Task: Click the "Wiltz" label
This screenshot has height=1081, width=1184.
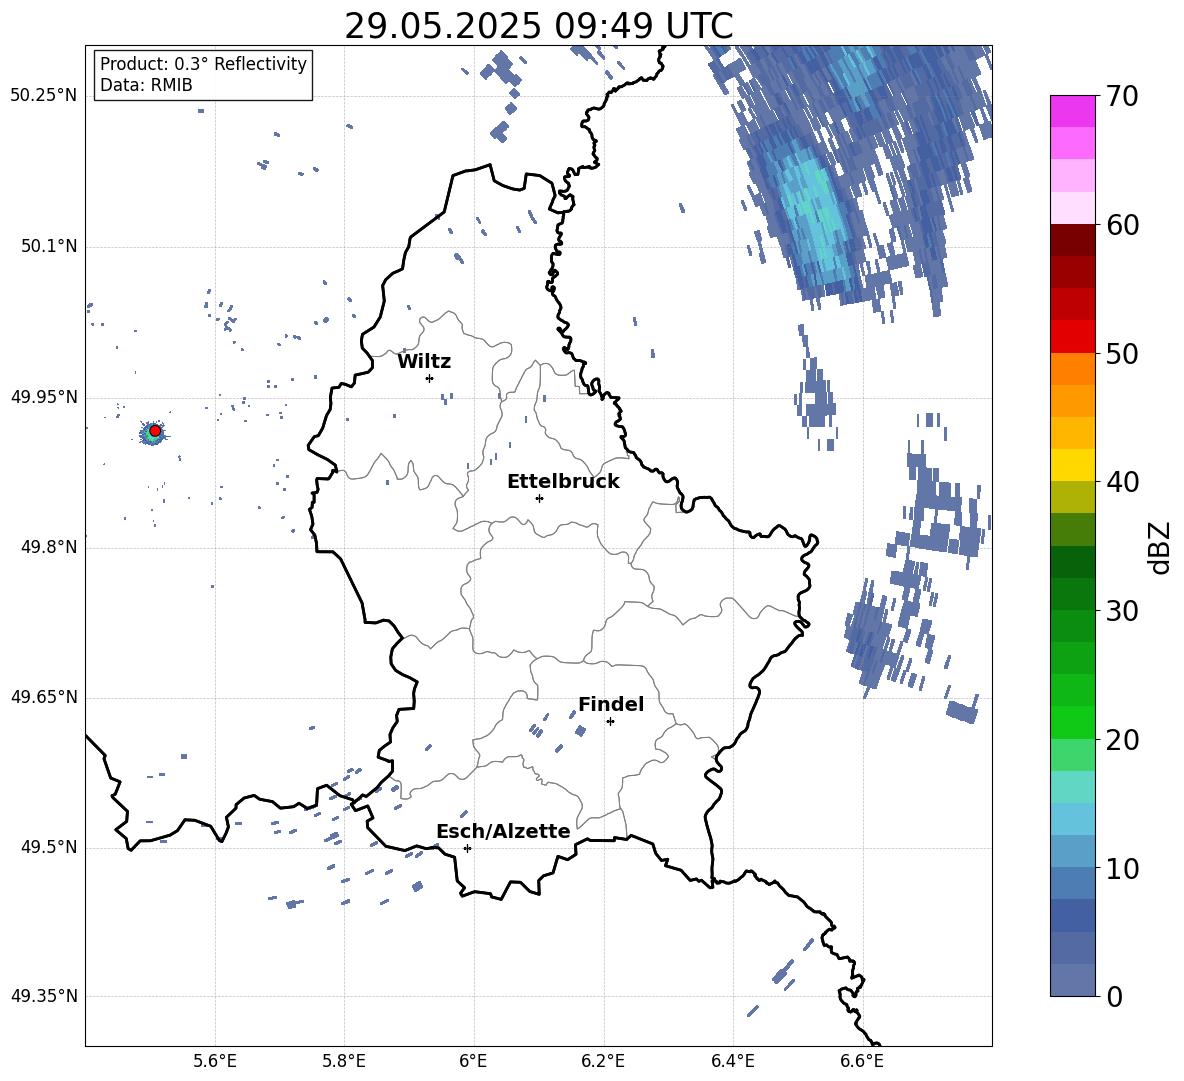Action: 424,362
